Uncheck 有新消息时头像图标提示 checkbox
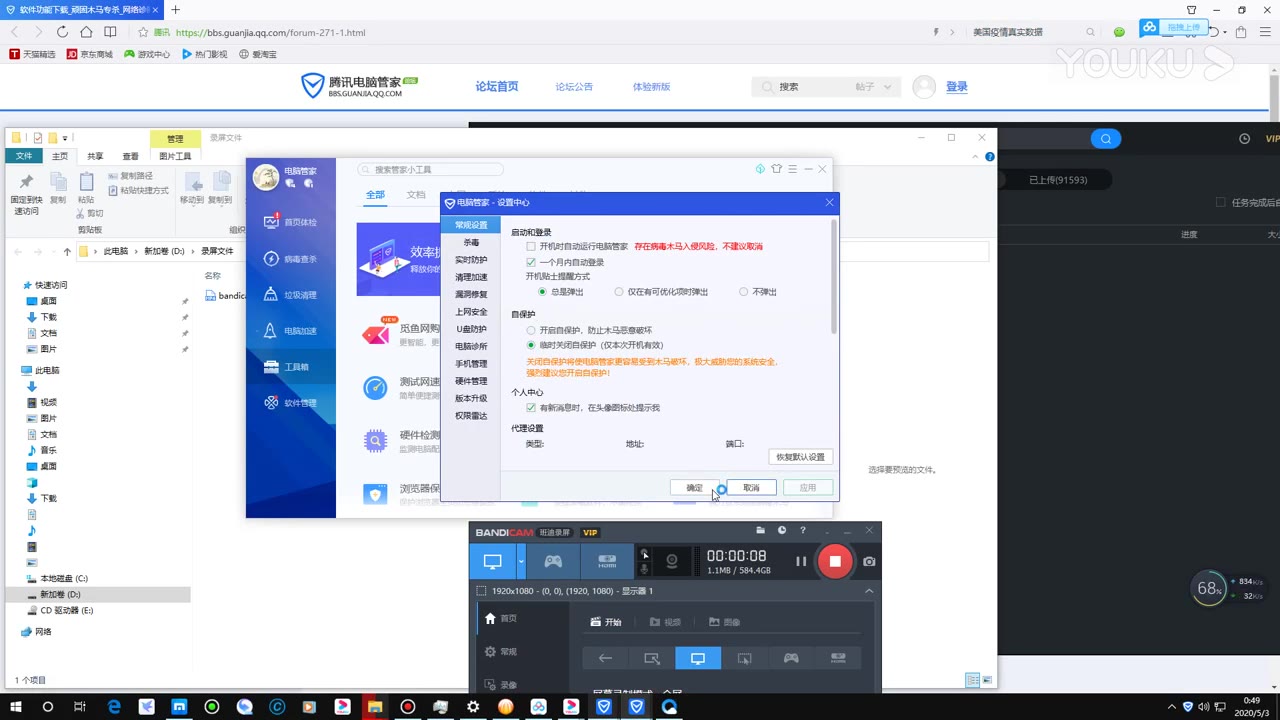 (531, 408)
